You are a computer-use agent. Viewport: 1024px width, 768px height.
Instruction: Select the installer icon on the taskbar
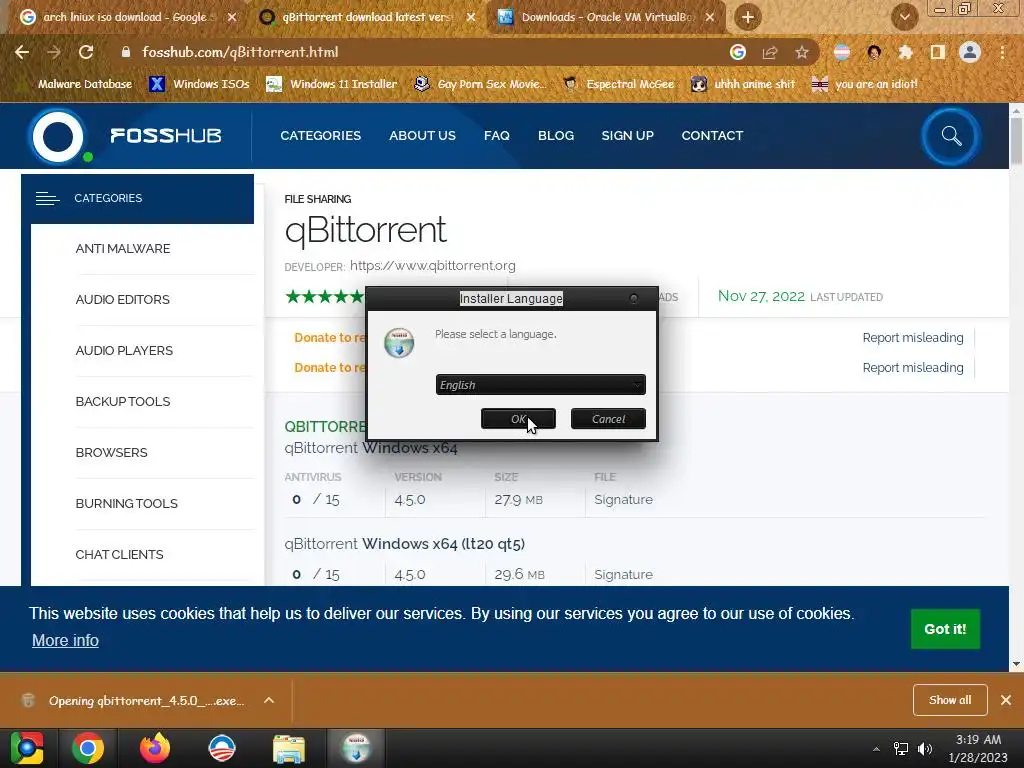tap(357, 748)
